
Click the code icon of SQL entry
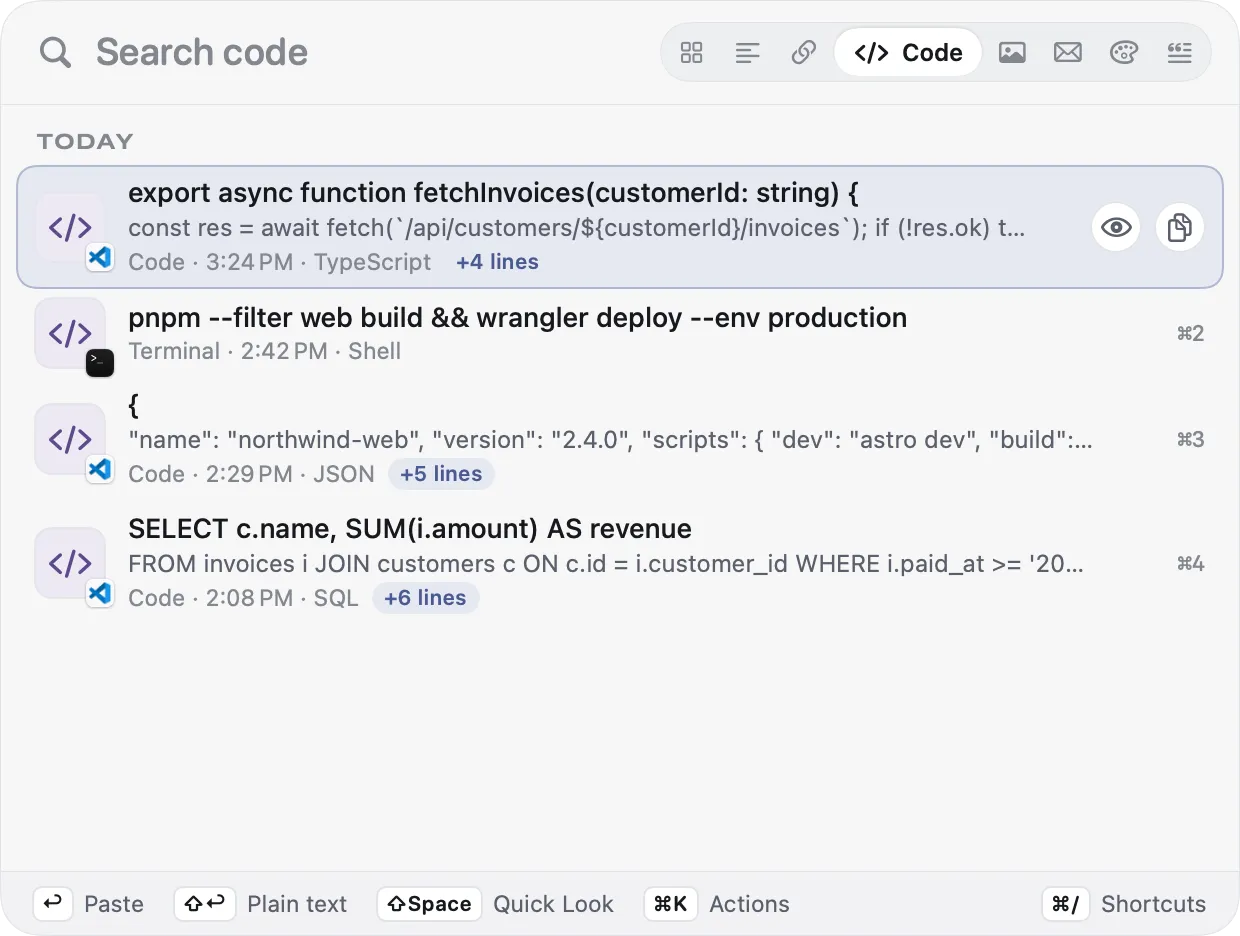click(x=70, y=563)
